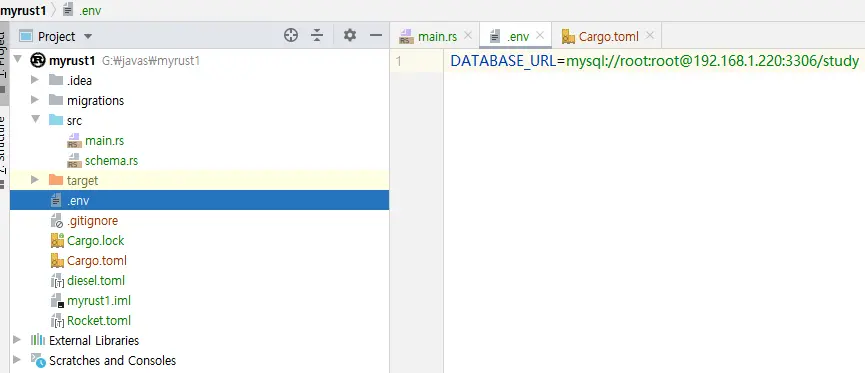Expand Scratches and Consoles node
The width and height of the screenshot is (865, 373).
coord(17,360)
